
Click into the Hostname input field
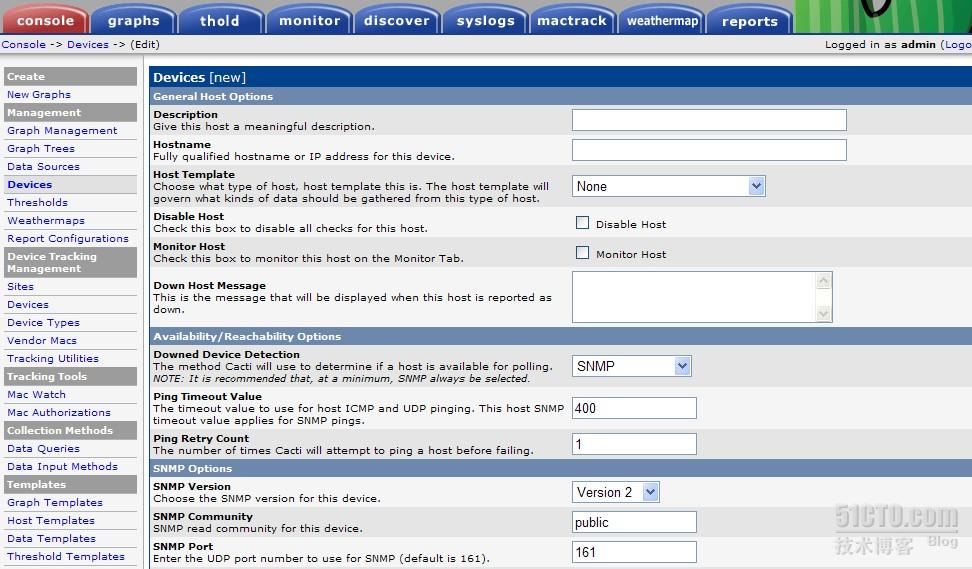point(709,149)
